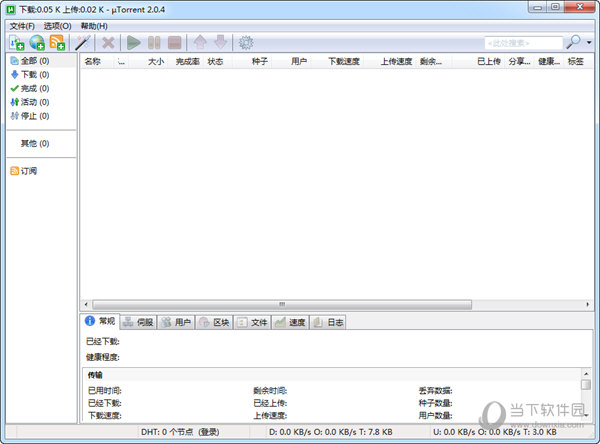Click the up arrow of details scrollbar

586,374
